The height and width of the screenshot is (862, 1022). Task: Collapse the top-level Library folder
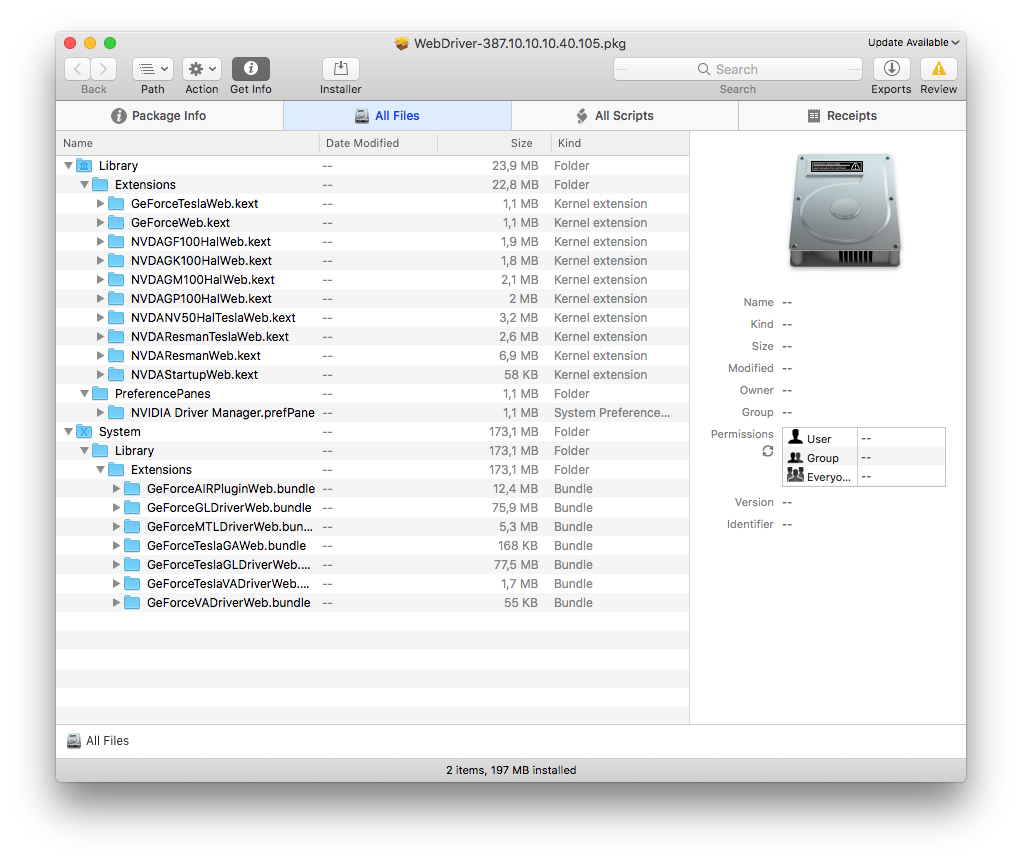pyautogui.click(x=68, y=165)
